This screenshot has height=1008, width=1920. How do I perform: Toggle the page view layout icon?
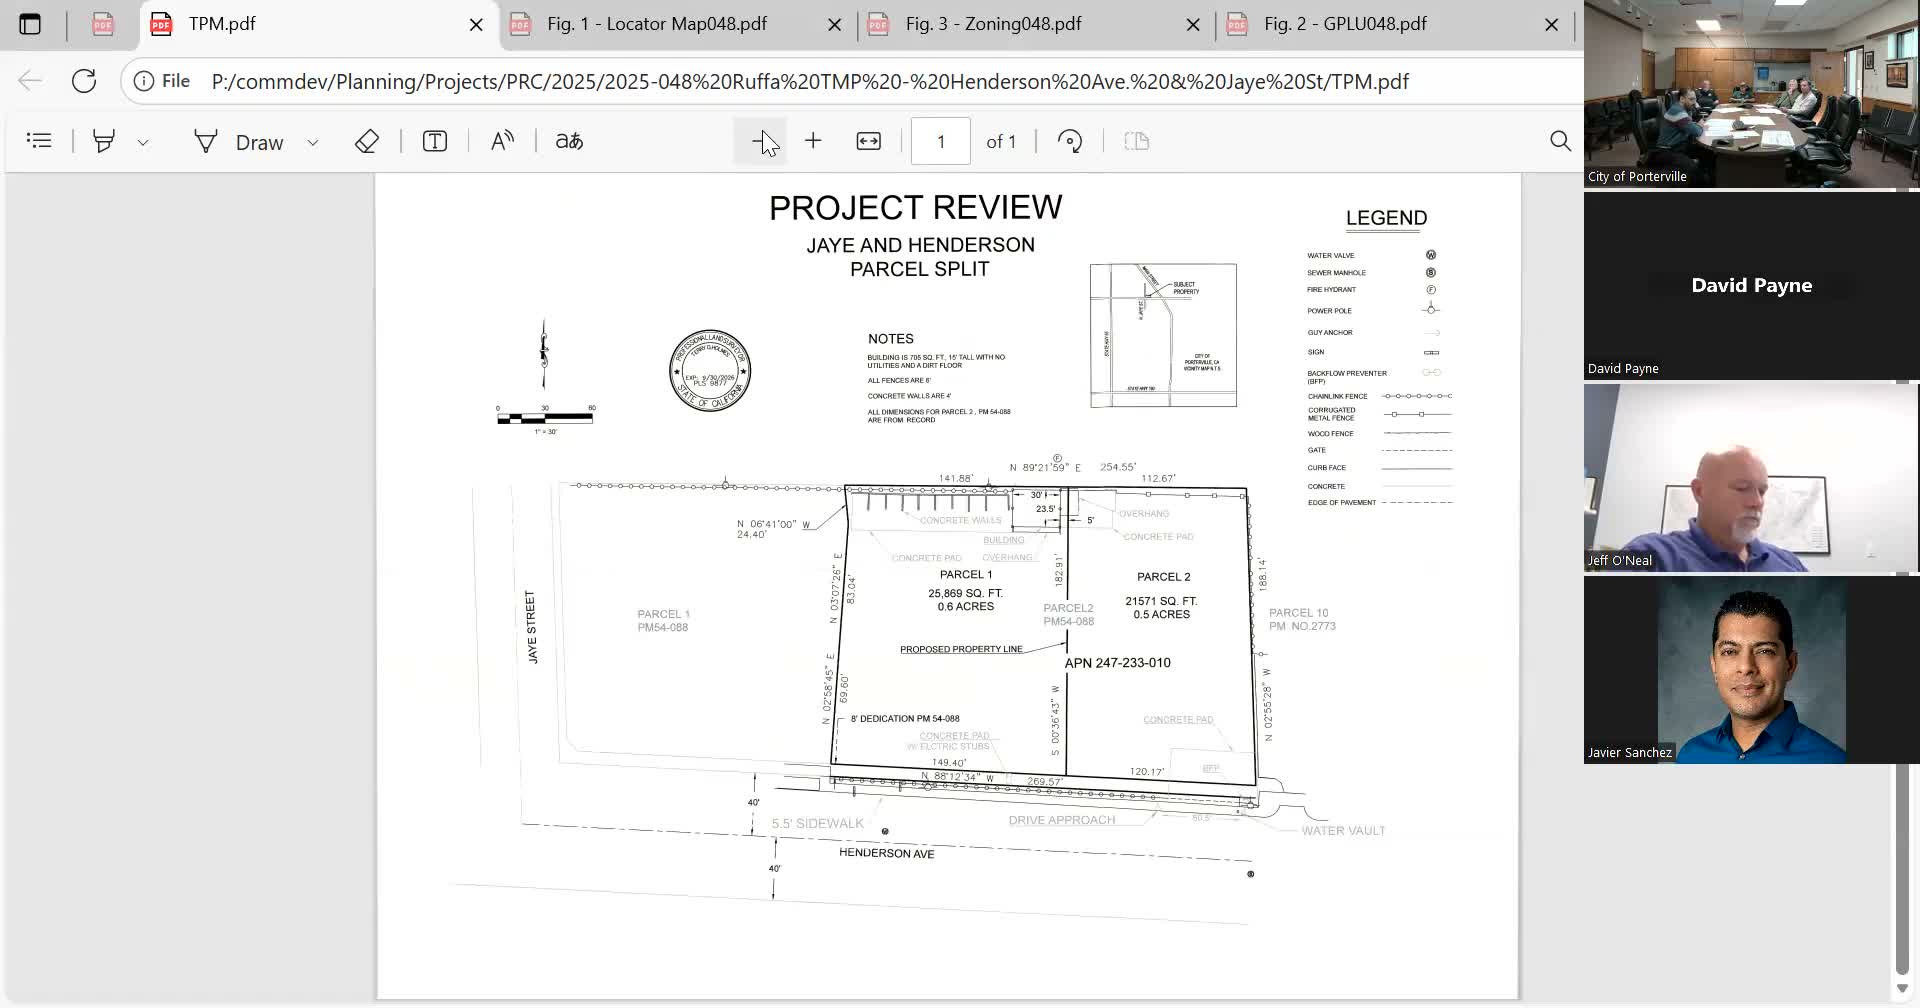(x=1137, y=141)
